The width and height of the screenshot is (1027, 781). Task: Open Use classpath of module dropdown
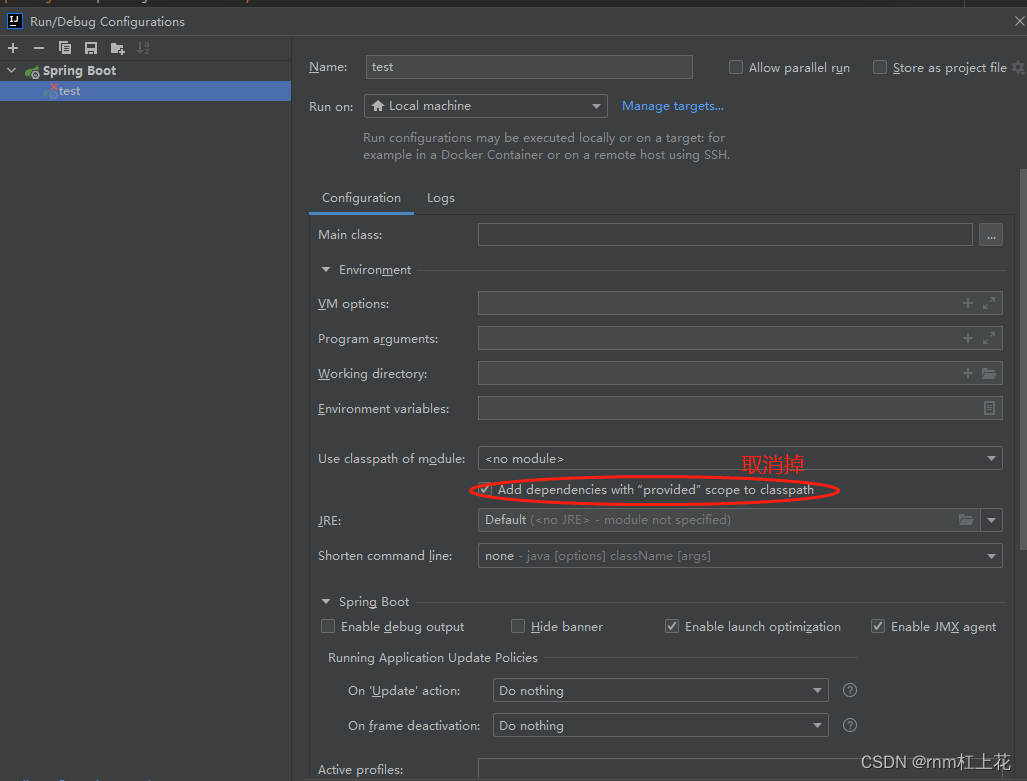740,459
